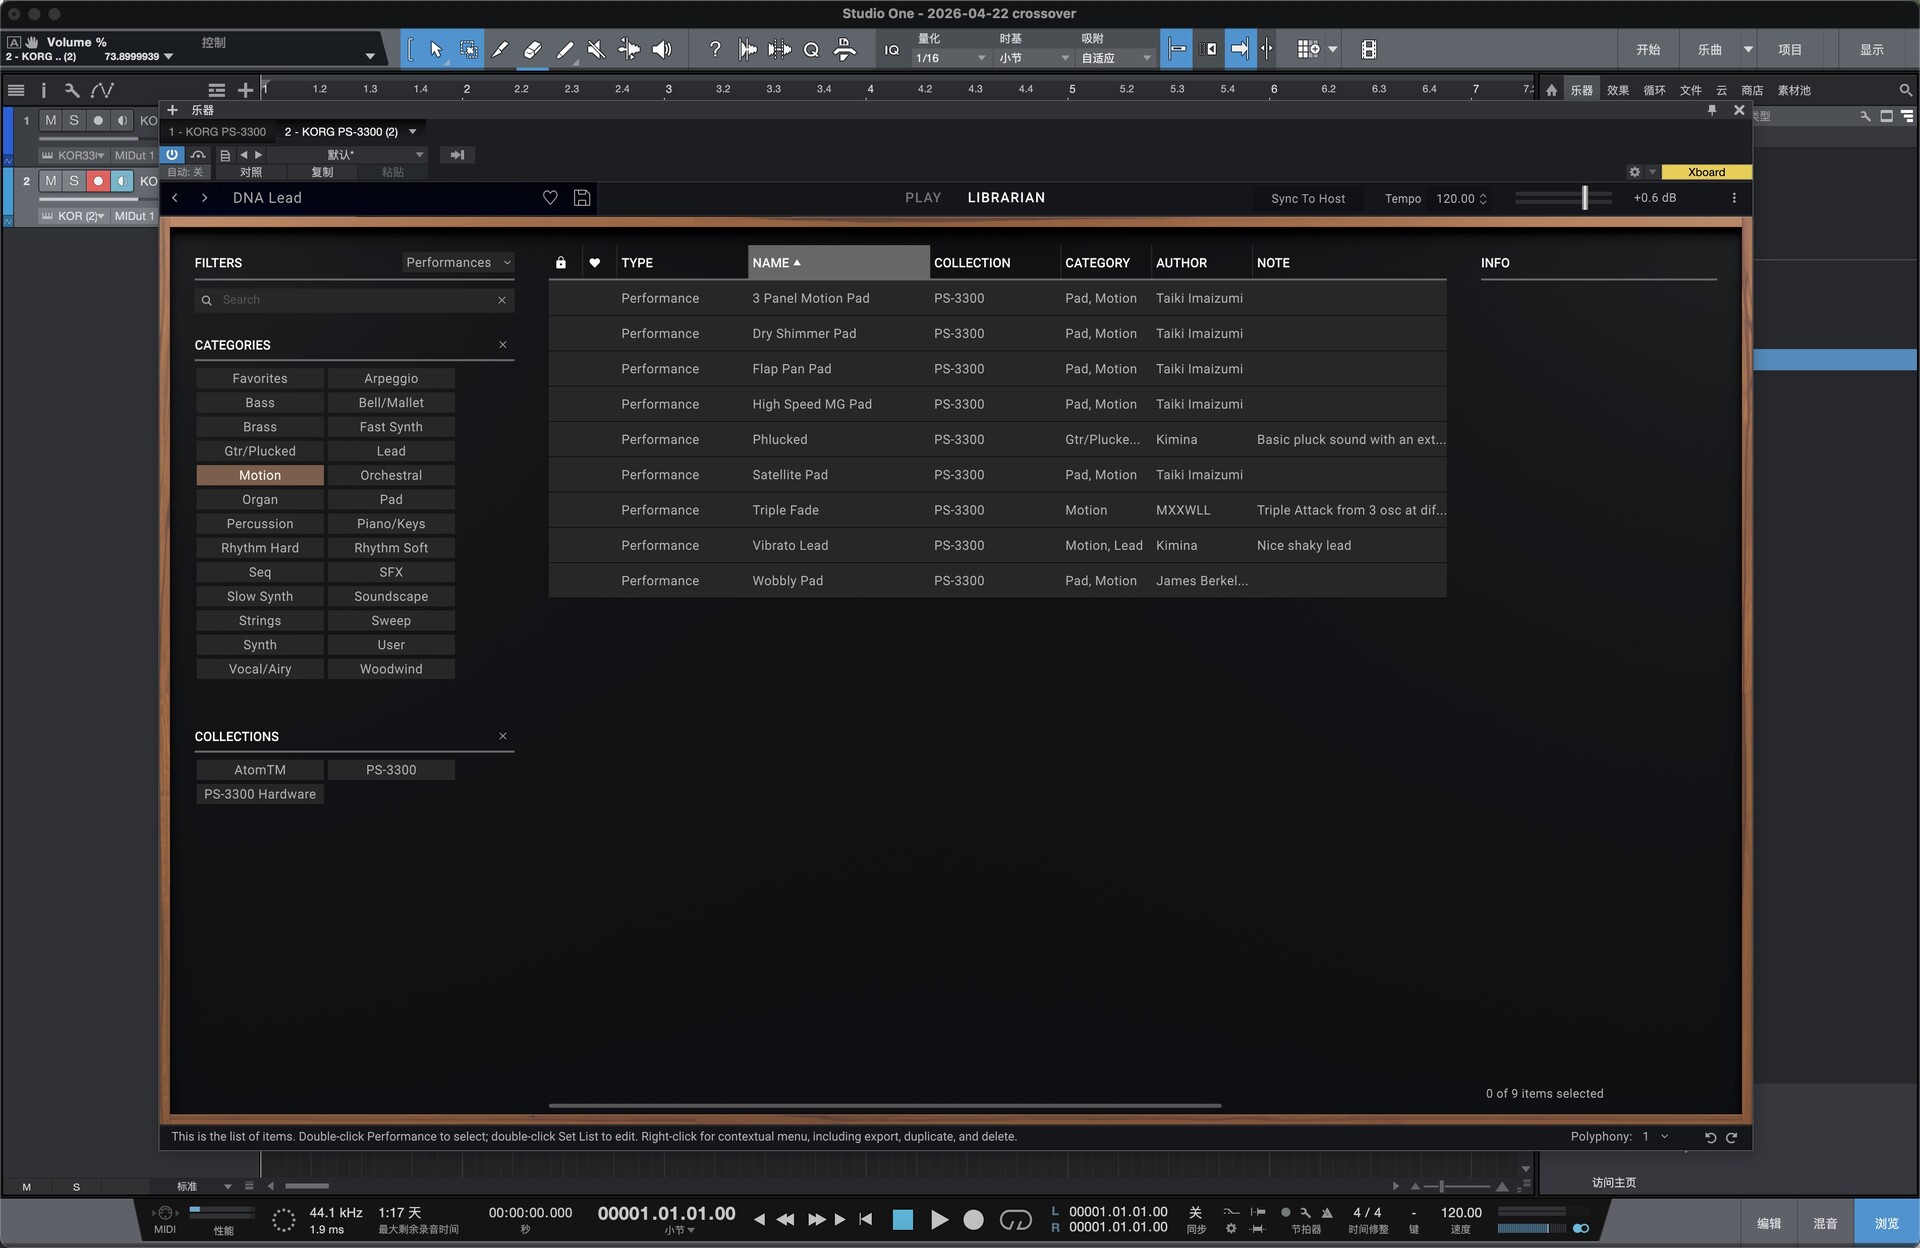1920x1248 pixels.
Task: Toggle instrument power bypass button
Action: 172,155
